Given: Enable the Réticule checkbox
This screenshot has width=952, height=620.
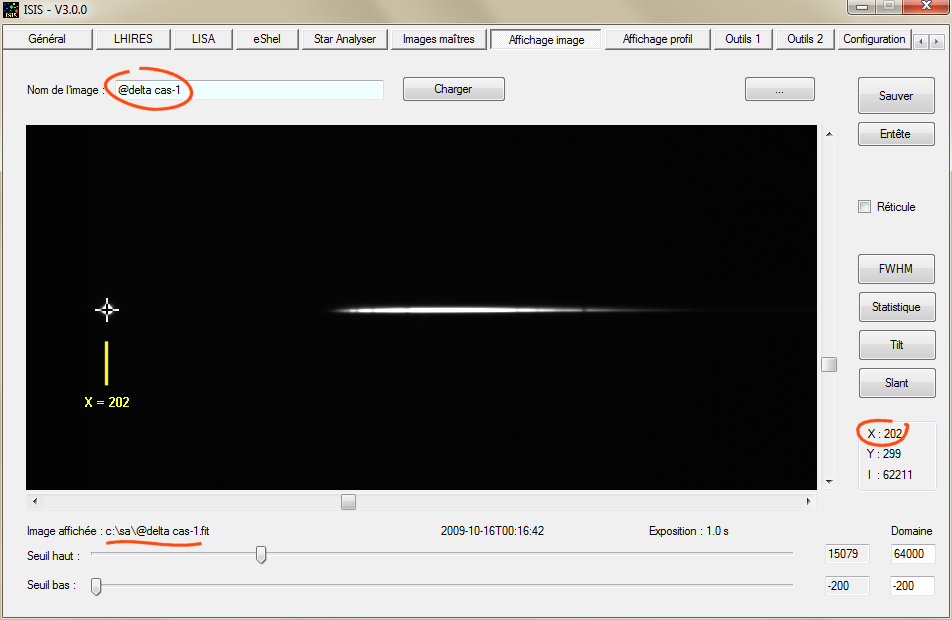Looking at the screenshot, I should point(865,207).
